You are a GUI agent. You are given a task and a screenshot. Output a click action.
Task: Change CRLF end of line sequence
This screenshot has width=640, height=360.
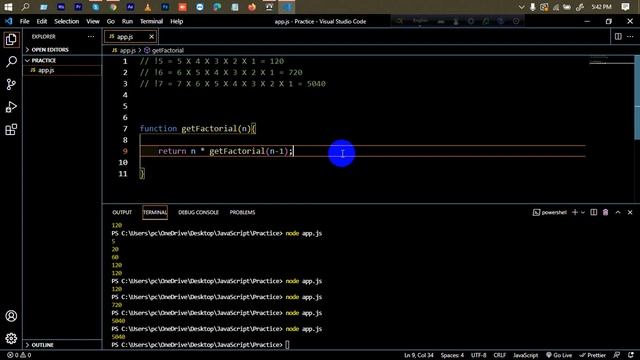(x=500, y=355)
